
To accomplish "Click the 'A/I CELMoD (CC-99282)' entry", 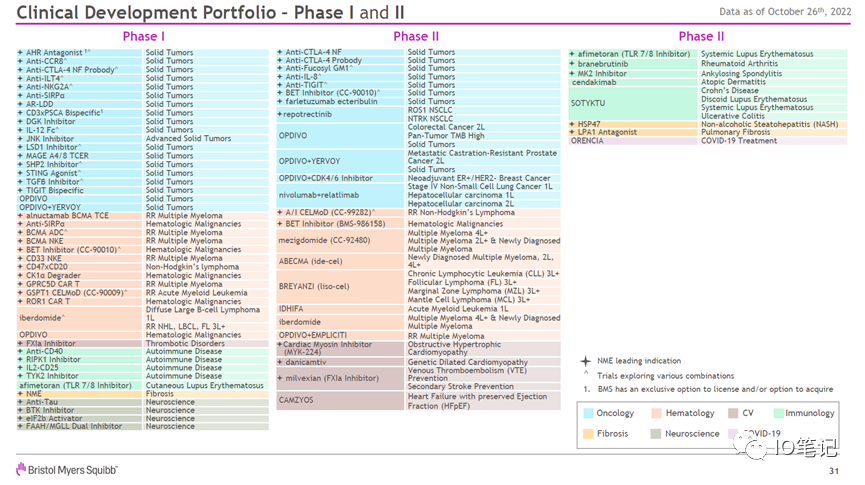I will point(328,212).
